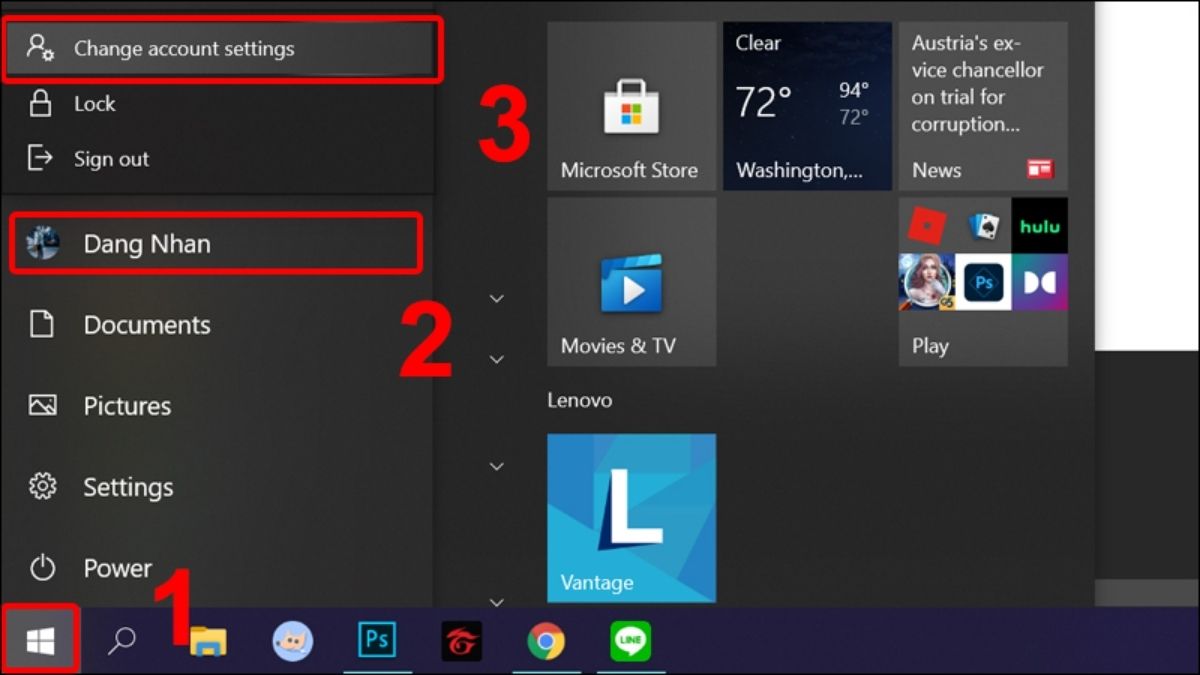The width and height of the screenshot is (1200, 675).
Task: Open Windows Search on the taskbar
Action: click(x=124, y=641)
